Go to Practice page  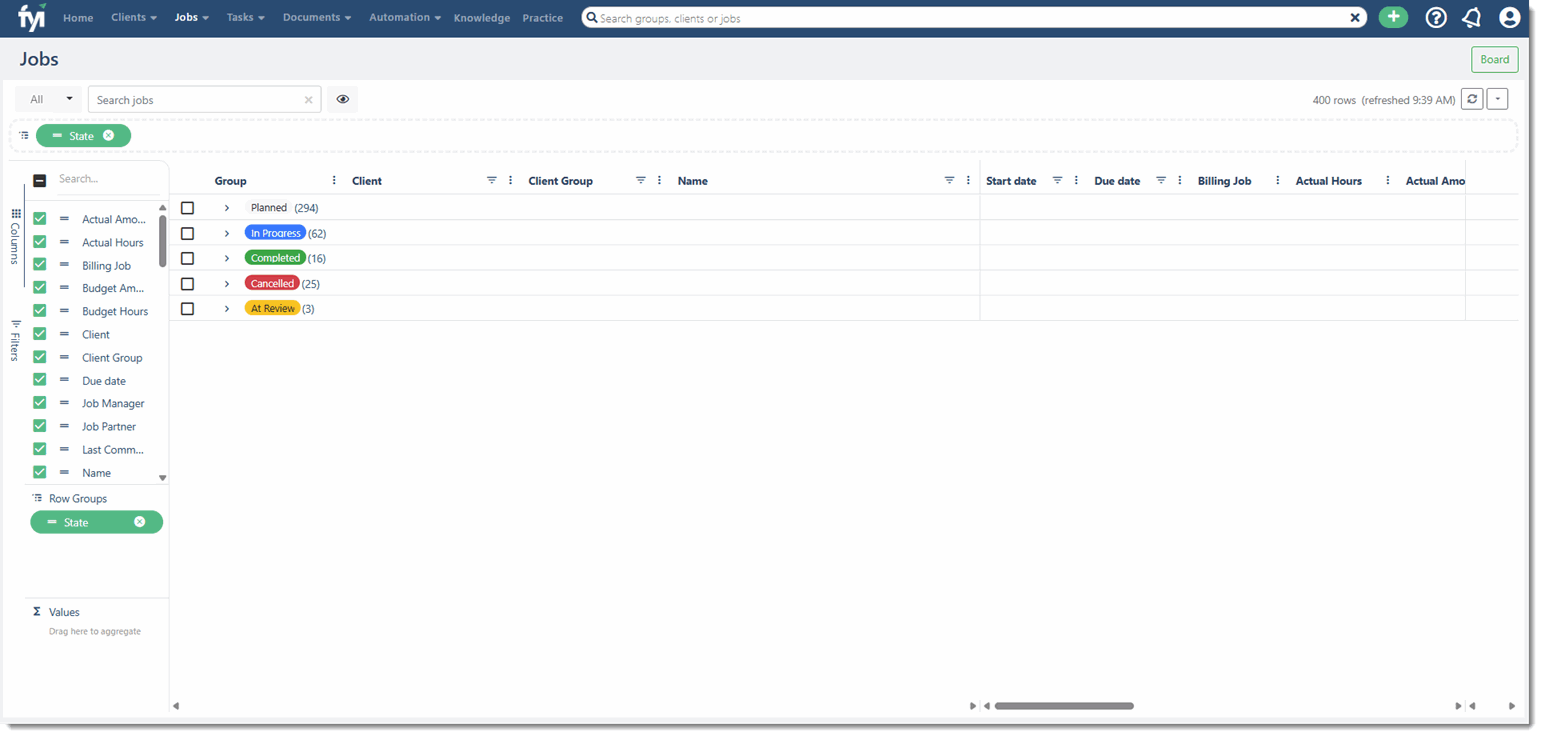click(543, 18)
